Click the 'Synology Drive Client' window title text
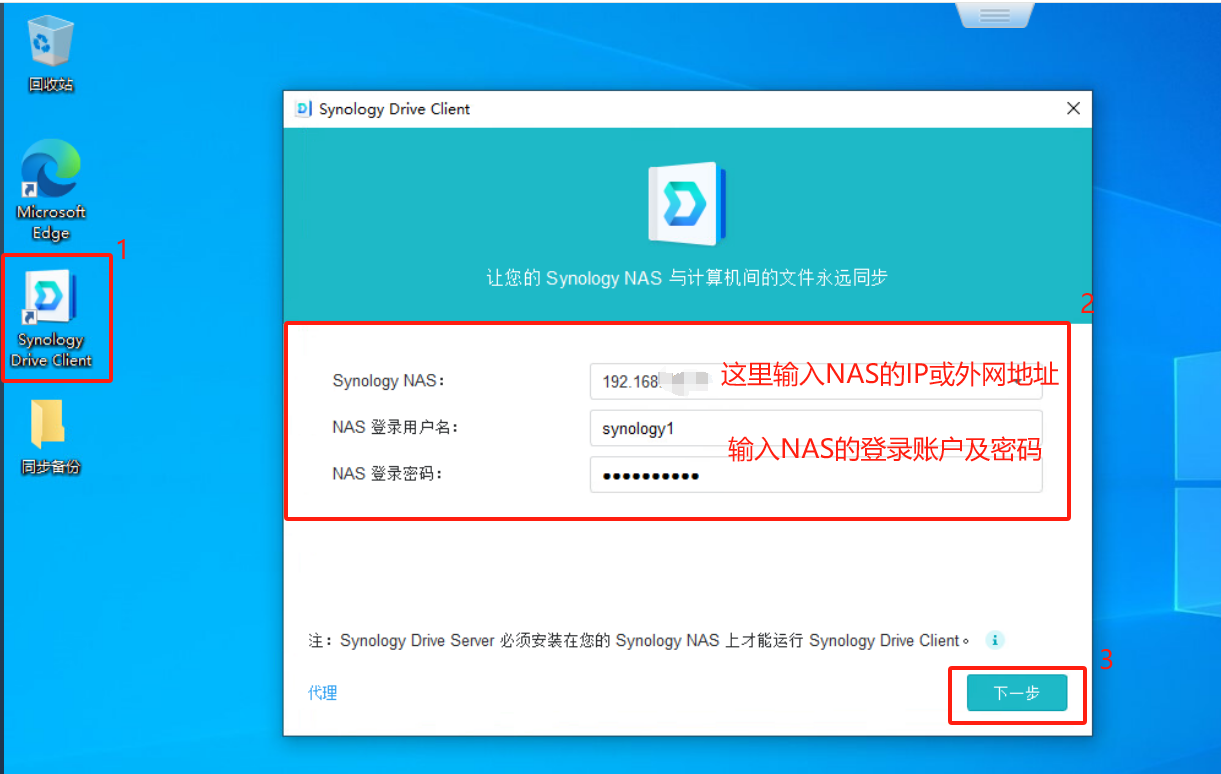The height and width of the screenshot is (774, 1221). tap(394, 109)
